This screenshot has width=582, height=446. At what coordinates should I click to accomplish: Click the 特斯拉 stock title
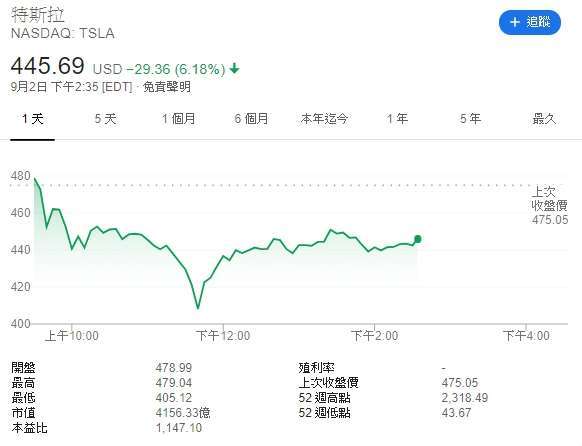pyautogui.click(x=37, y=15)
